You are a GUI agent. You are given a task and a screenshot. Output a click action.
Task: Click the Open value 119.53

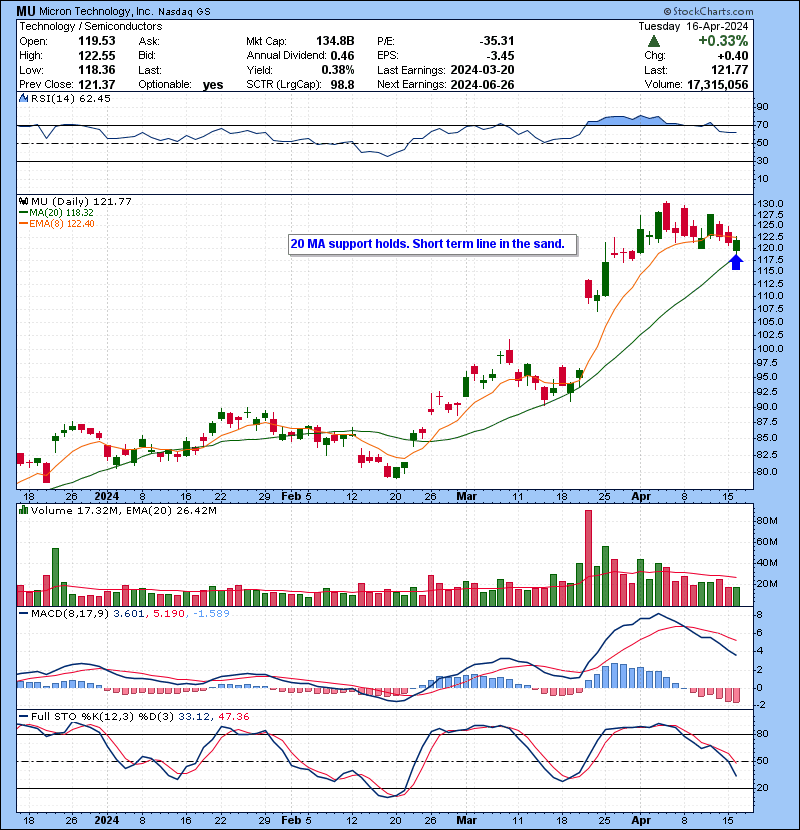point(97,41)
